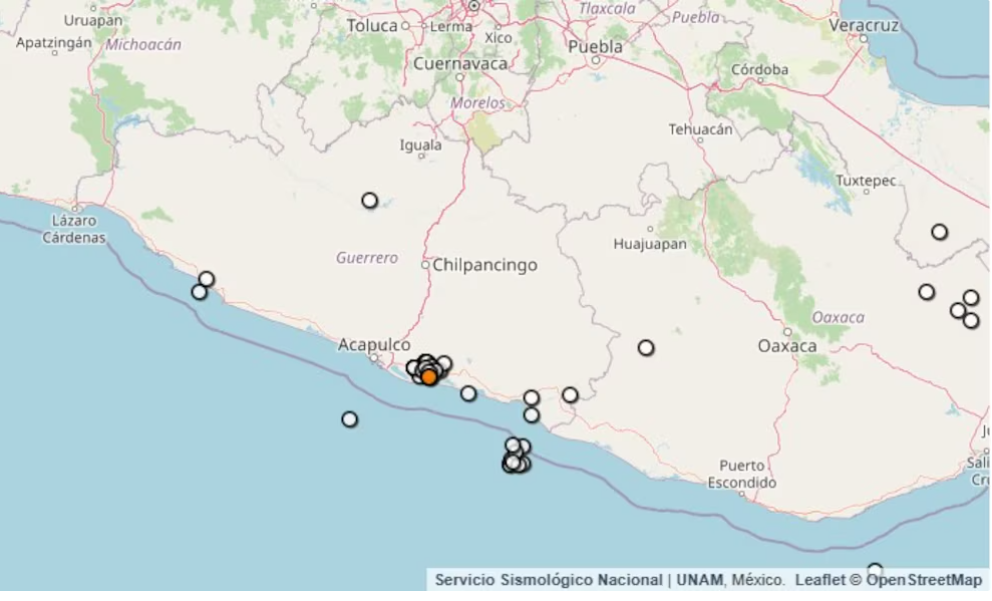Select the earthquake marker north of Guerrero label
The image size is (992, 601).
click(369, 201)
